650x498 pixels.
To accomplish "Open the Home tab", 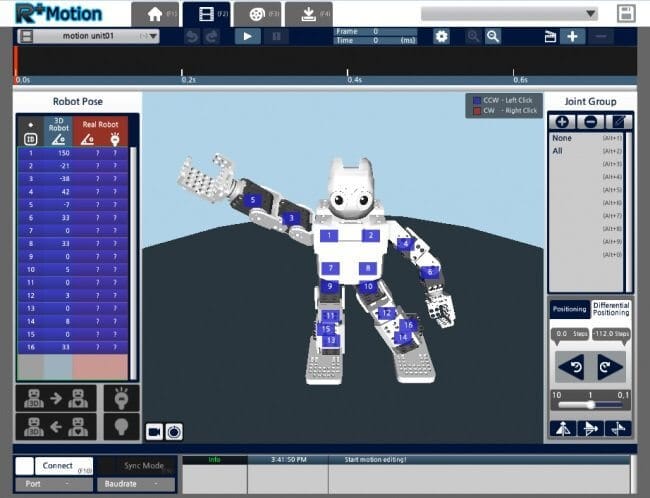I will (154, 14).
